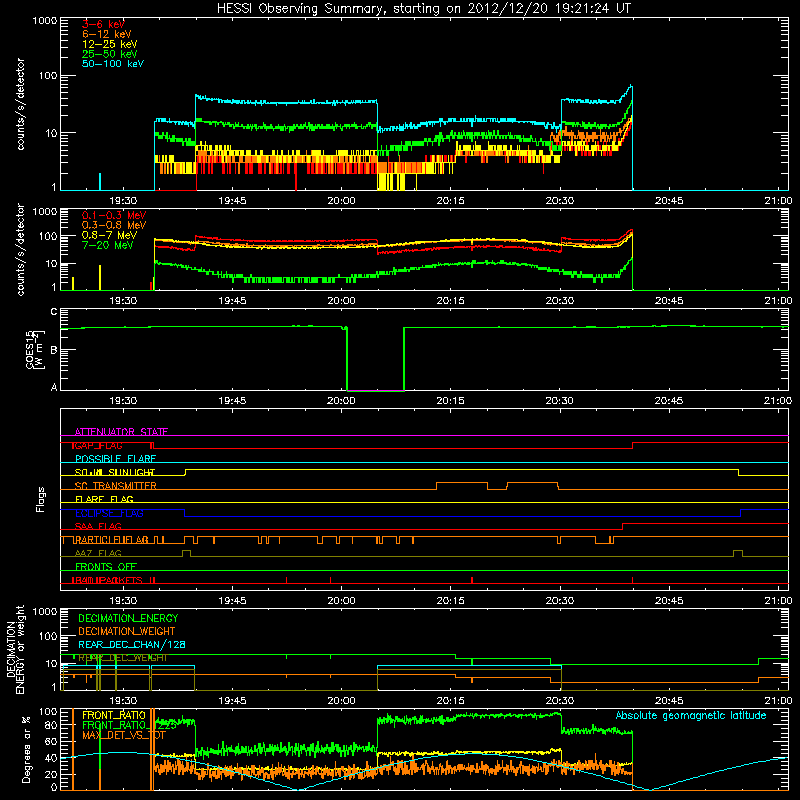The width and height of the screenshot is (800, 800).
Task: Click the counts/s/detector title of the keV panel
Action: coord(20,104)
